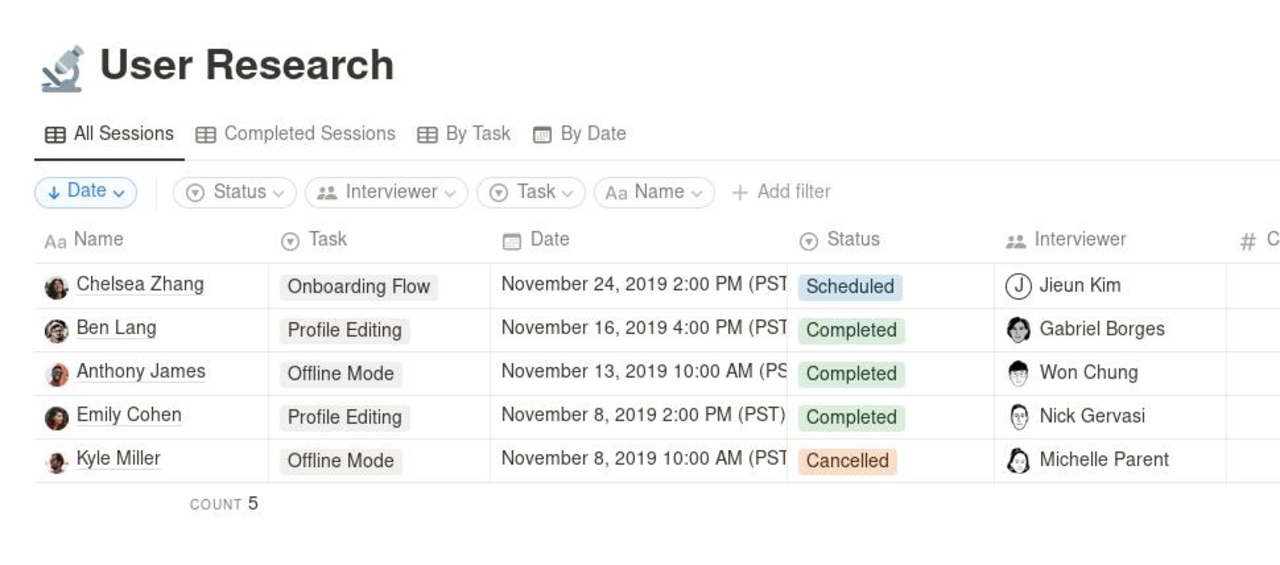
Task: Click Michelle Parent interviewer avatar
Action: [1018, 460]
